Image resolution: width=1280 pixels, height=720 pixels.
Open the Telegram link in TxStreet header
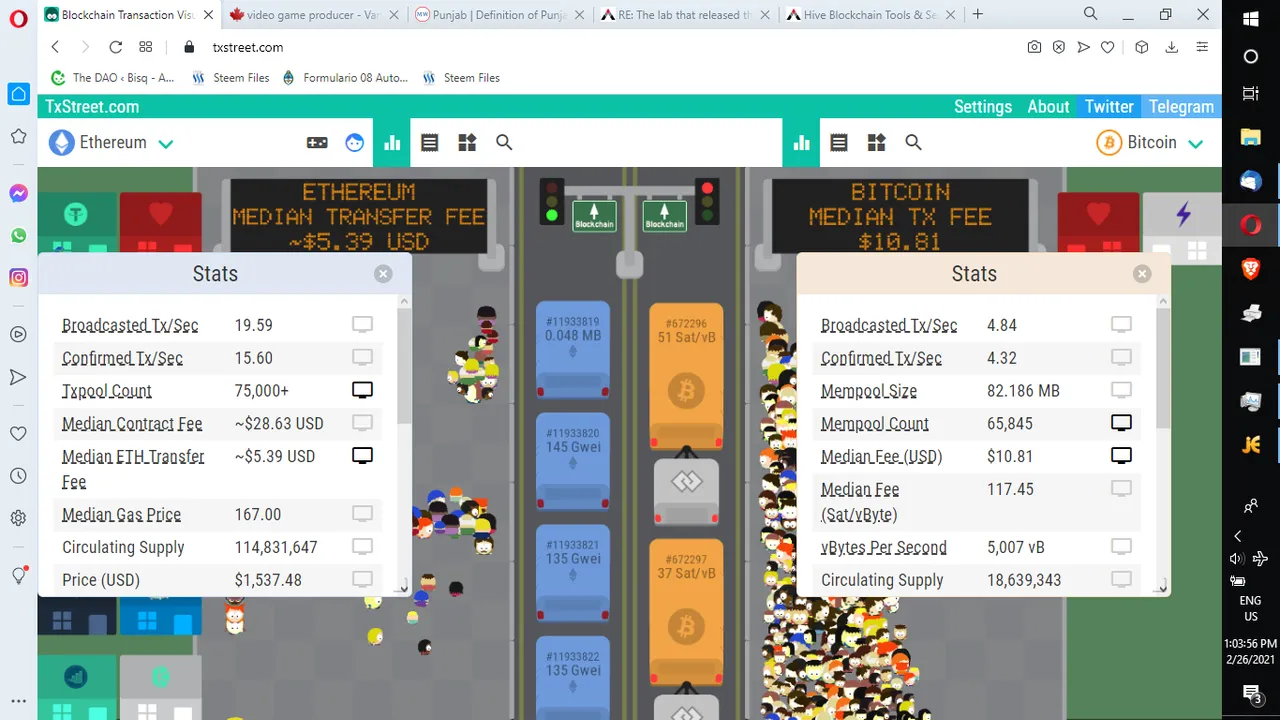click(x=1181, y=107)
